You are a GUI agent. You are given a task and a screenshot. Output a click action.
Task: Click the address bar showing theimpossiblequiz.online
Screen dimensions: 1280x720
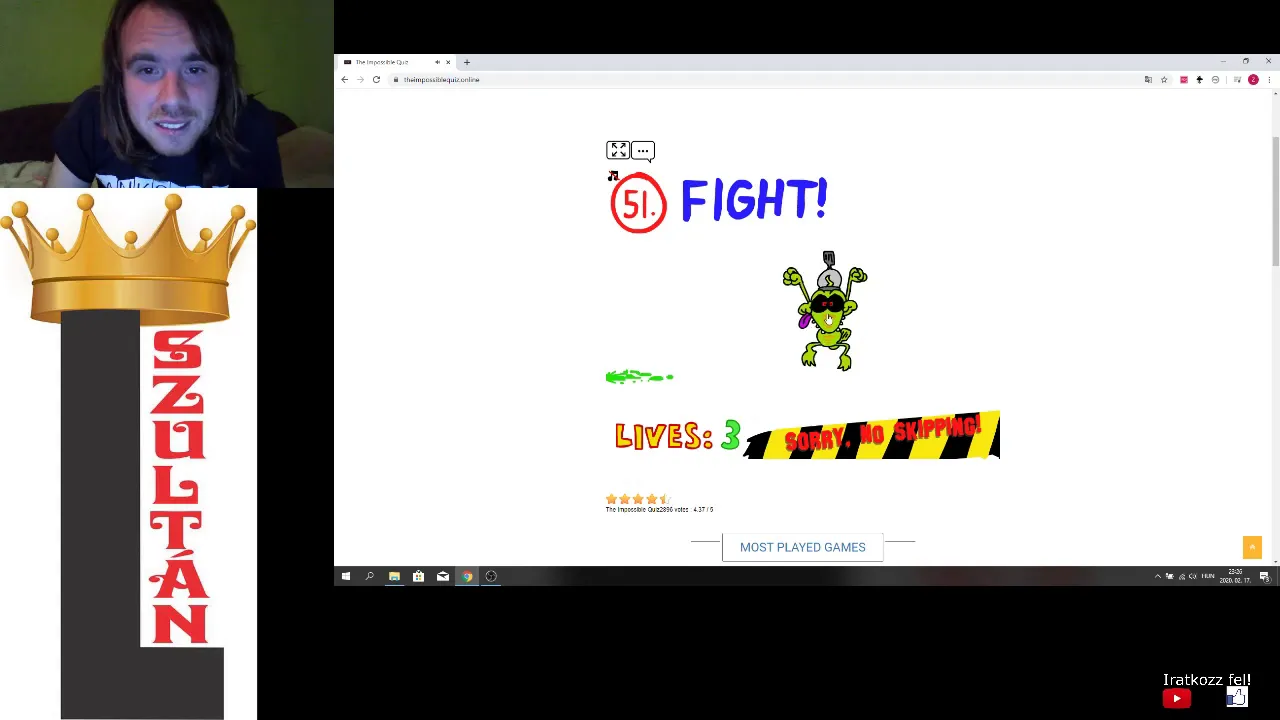767,80
